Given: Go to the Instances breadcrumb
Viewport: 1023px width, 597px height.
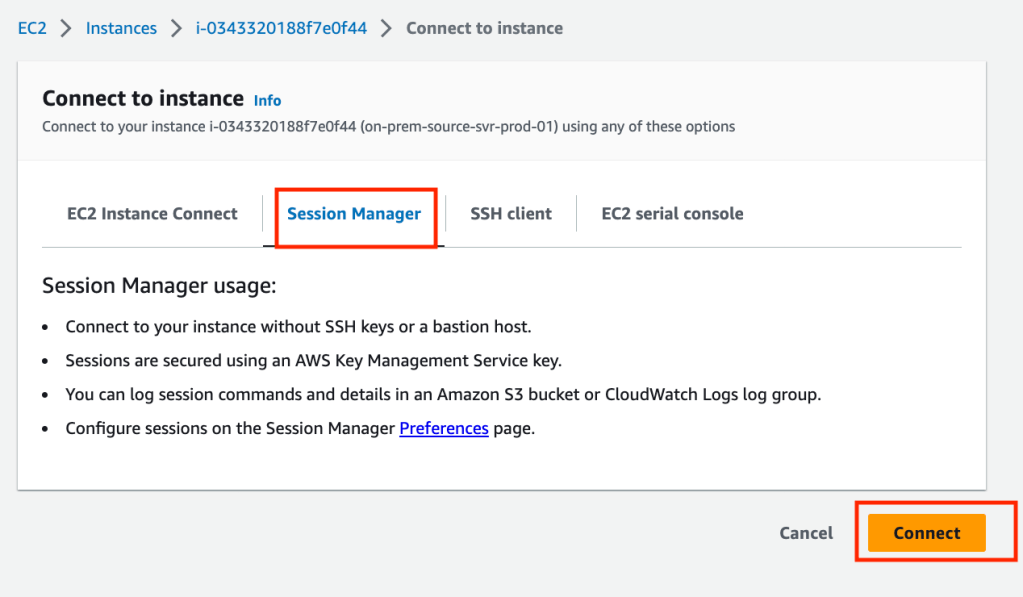Looking at the screenshot, I should pyautogui.click(x=121, y=28).
